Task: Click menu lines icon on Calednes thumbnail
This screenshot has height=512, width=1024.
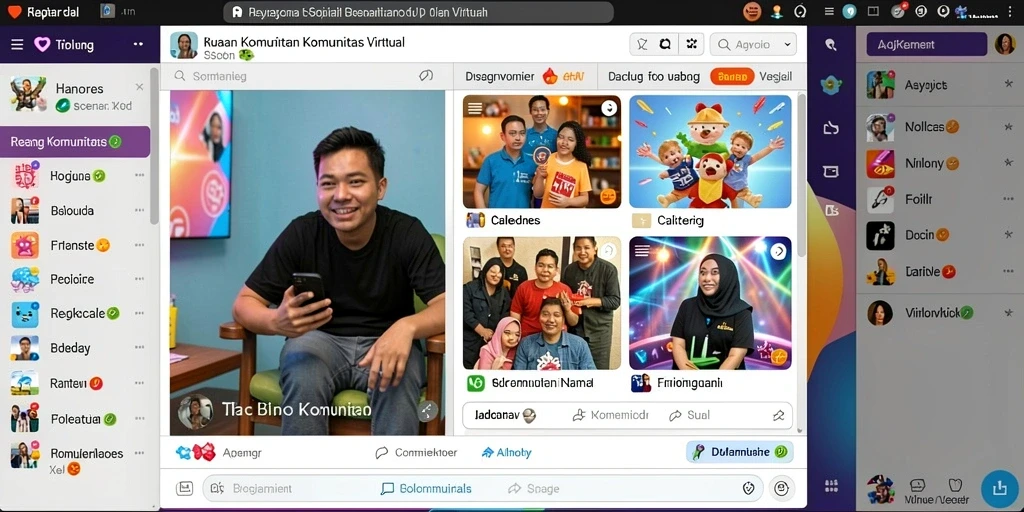Action: coord(475,108)
